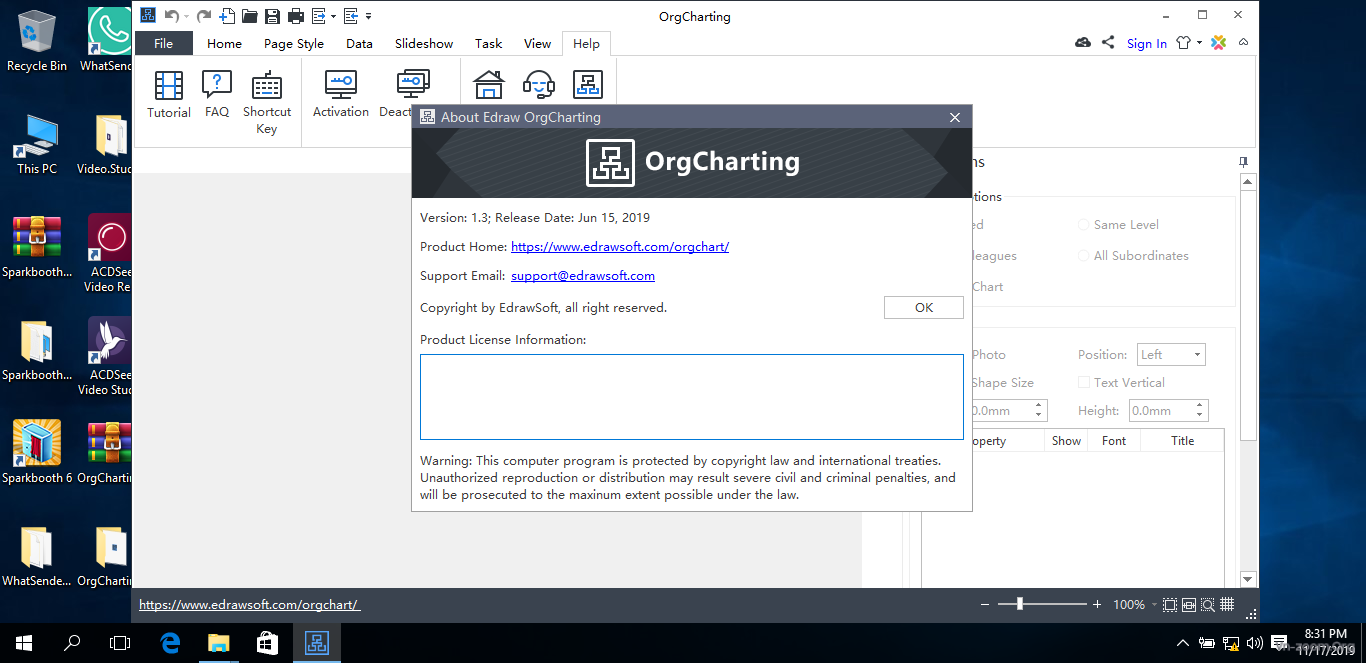
Task: Create a new document from quick toolbar
Action: click(x=228, y=16)
